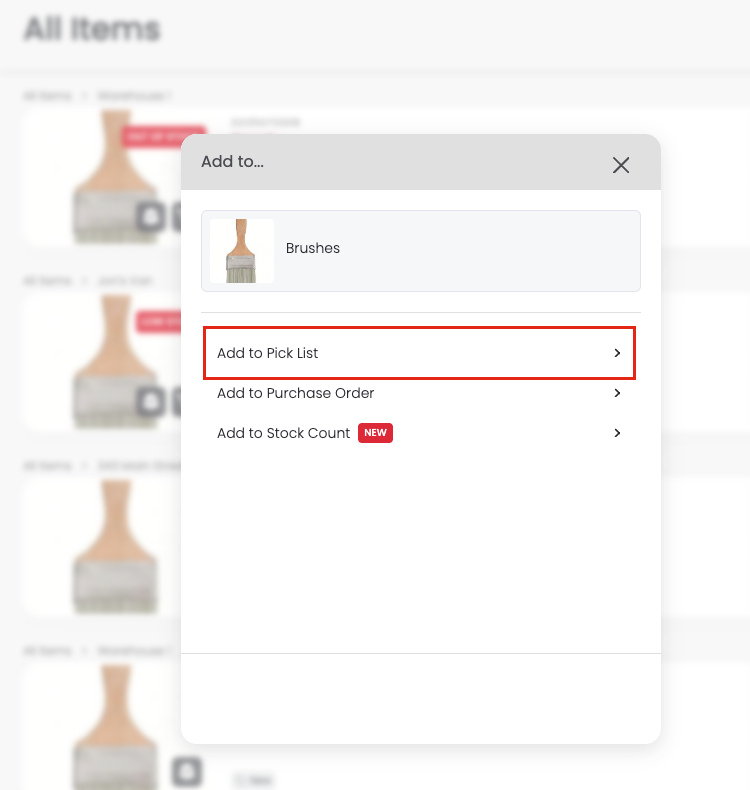The height and width of the screenshot is (790, 750).
Task: Choose Add to Purchase Order option
Action: click(x=295, y=393)
